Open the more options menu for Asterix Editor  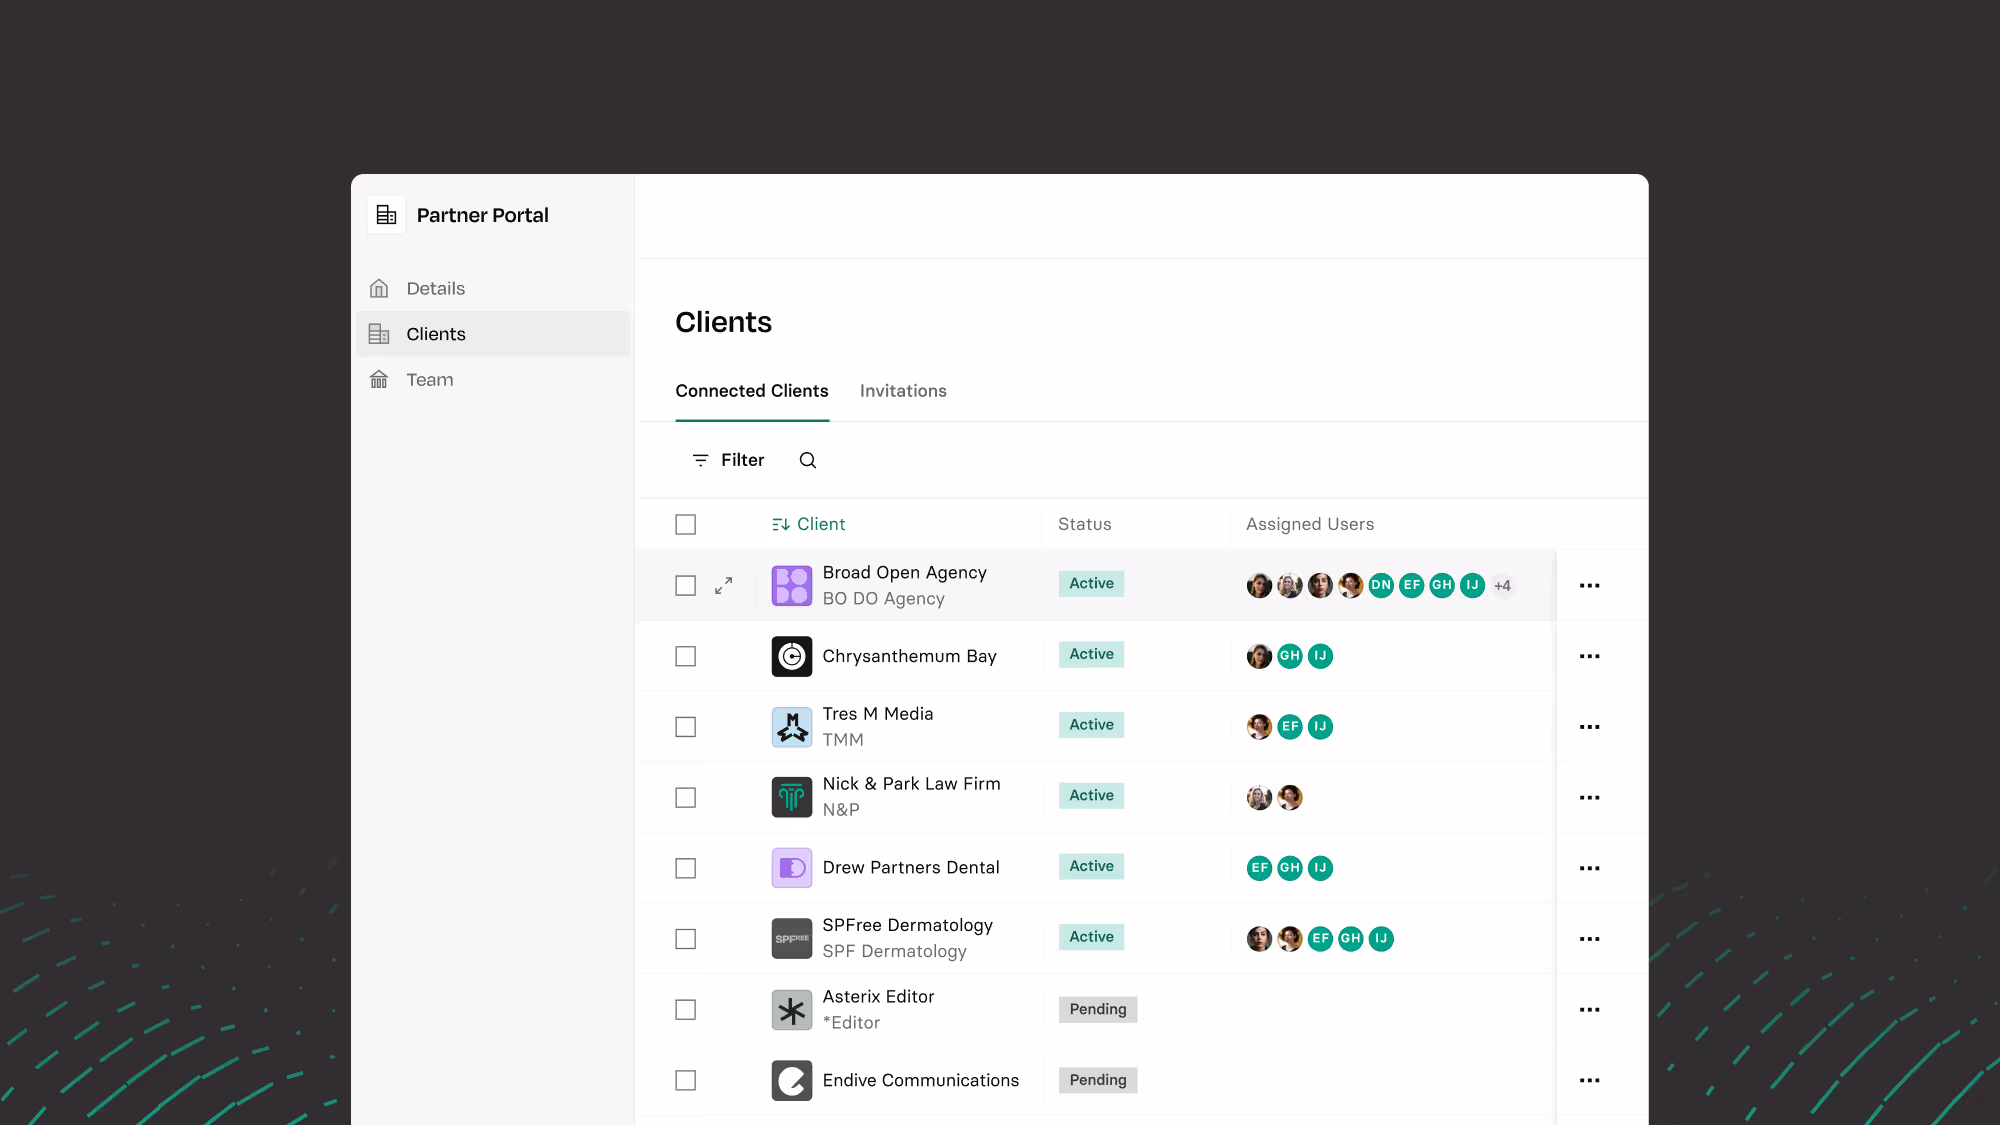click(1589, 1010)
